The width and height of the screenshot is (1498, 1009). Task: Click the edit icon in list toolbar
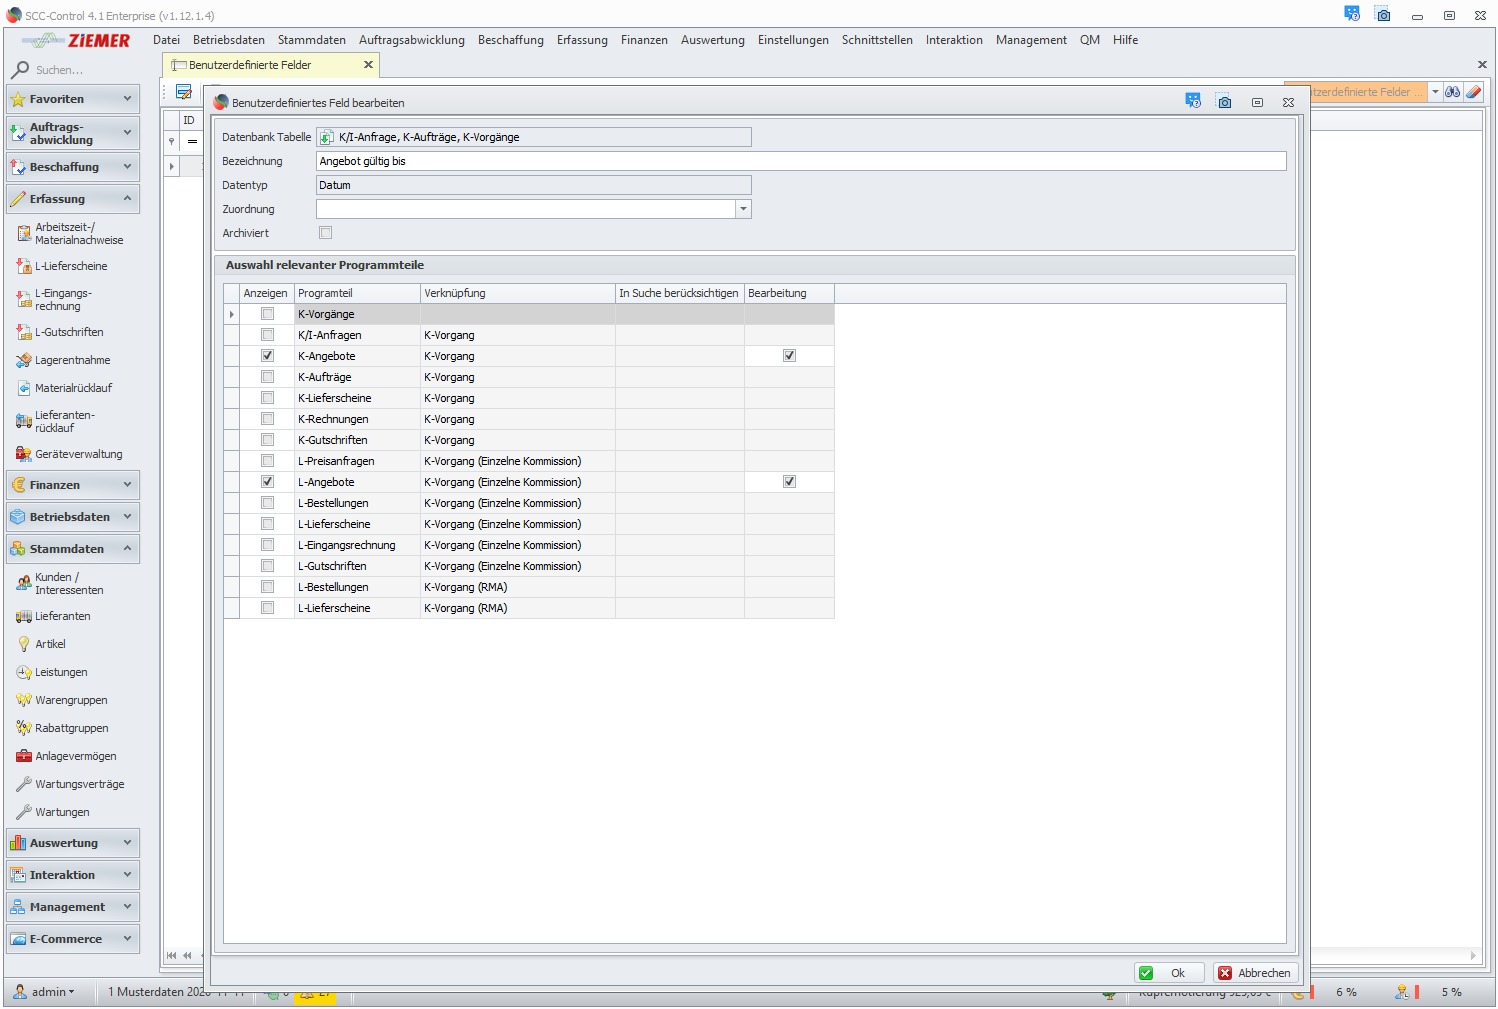184,92
